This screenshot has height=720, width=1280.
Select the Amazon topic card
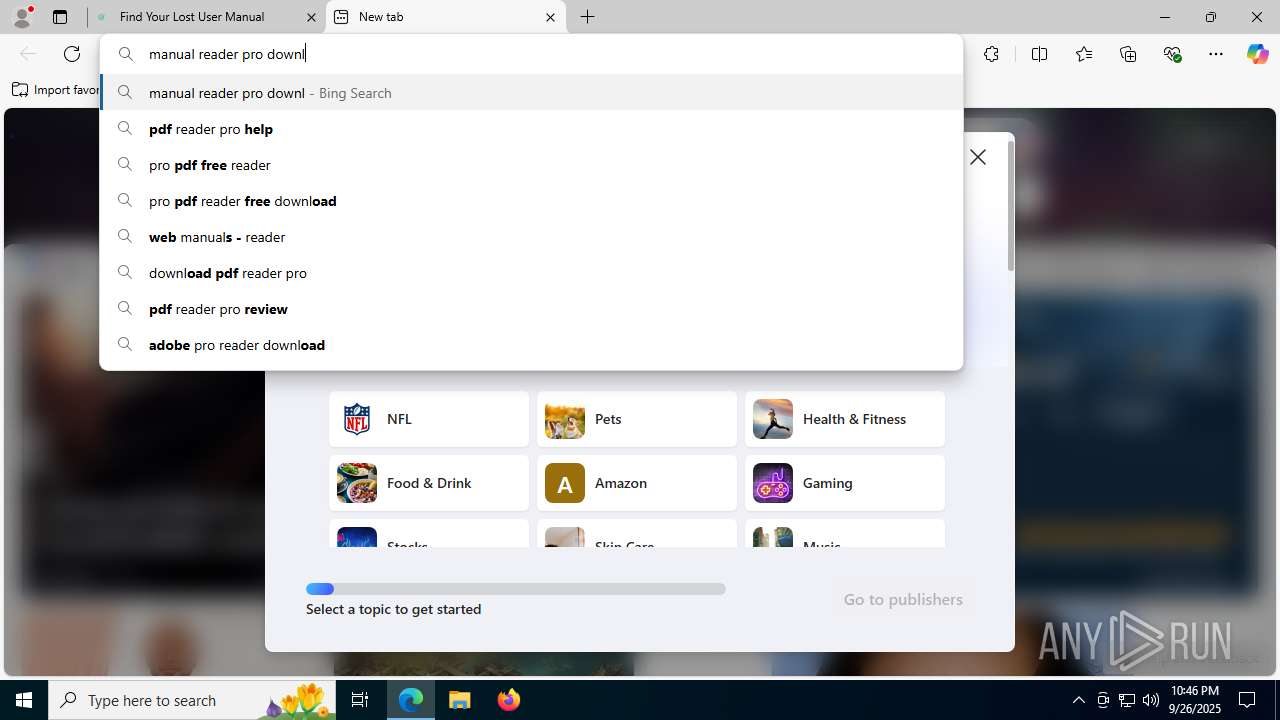click(637, 483)
